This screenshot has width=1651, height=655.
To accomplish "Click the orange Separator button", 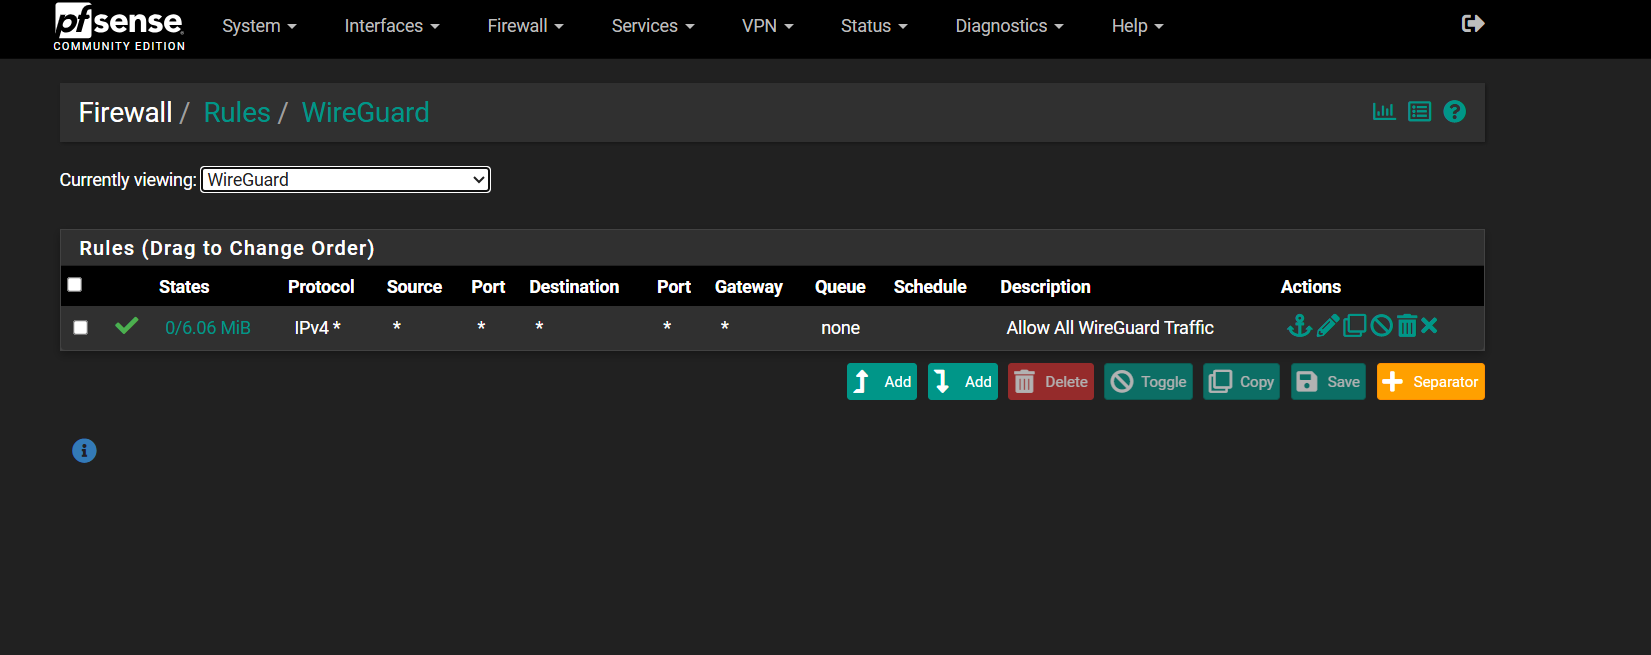I will (x=1430, y=382).
